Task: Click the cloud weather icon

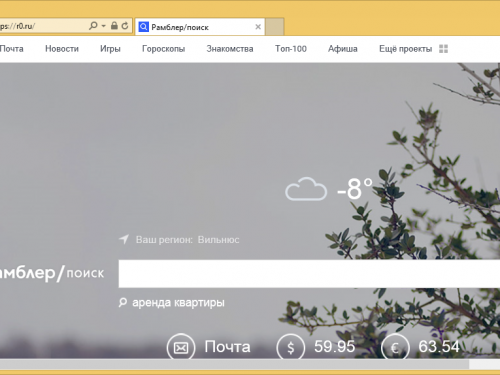Action: [306, 189]
